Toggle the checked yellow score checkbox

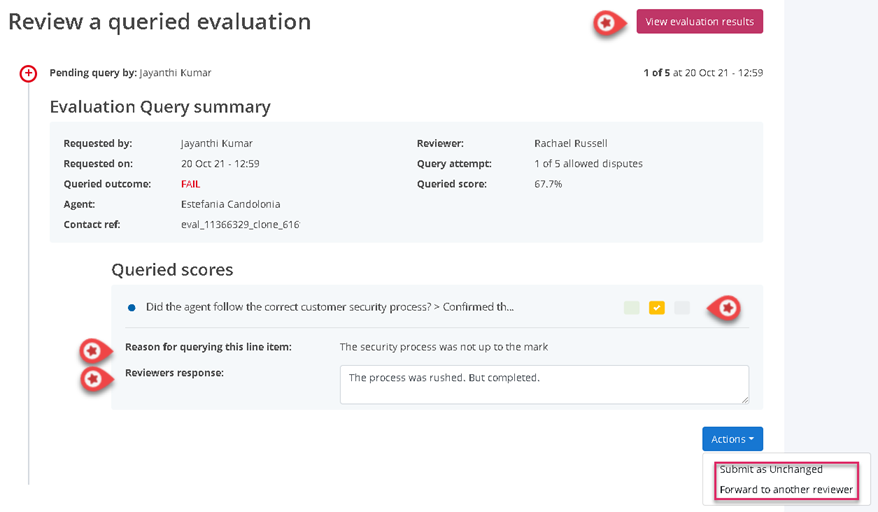coord(657,308)
